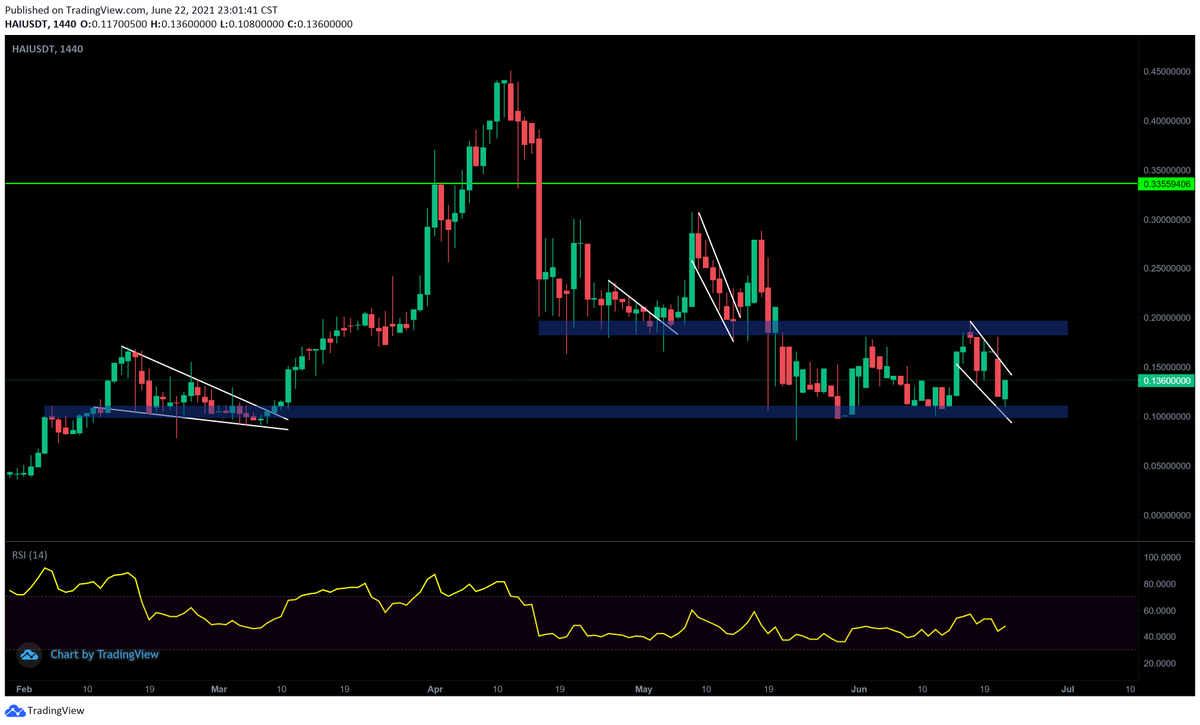Click the current price label 0.13600000
Viewport: 1200px width, 725px height.
click(x=1165, y=381)
